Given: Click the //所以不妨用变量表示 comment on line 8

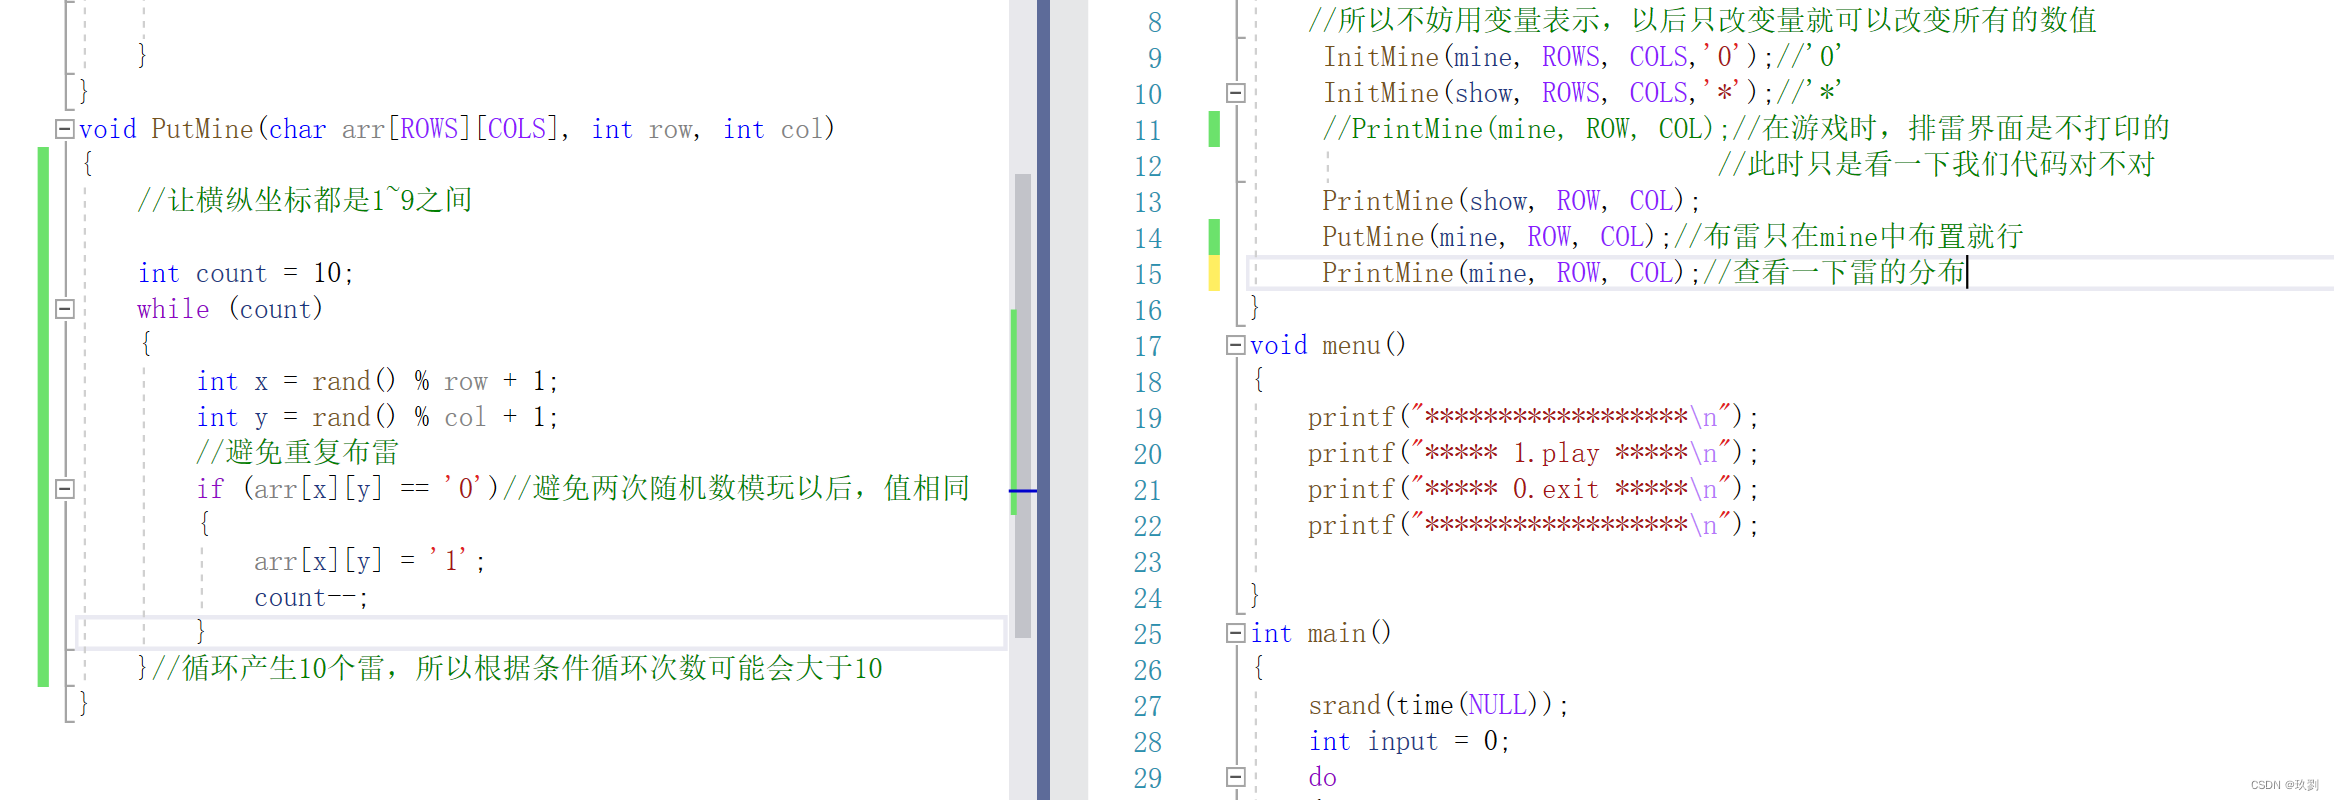Looking at the screenshot, I should [1701, 20].
